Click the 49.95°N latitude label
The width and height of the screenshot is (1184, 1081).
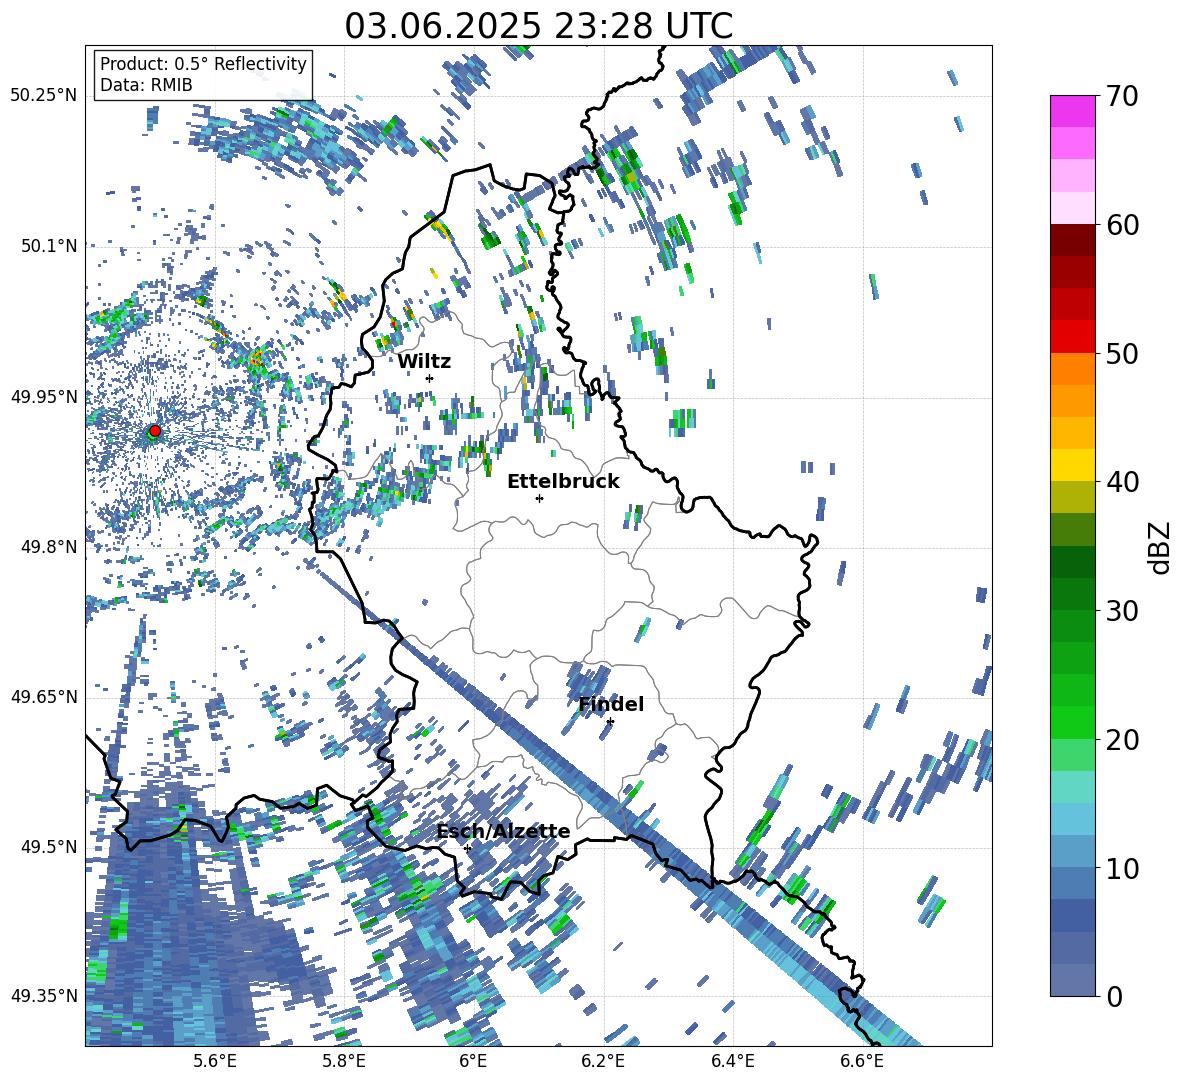[44, 396]
